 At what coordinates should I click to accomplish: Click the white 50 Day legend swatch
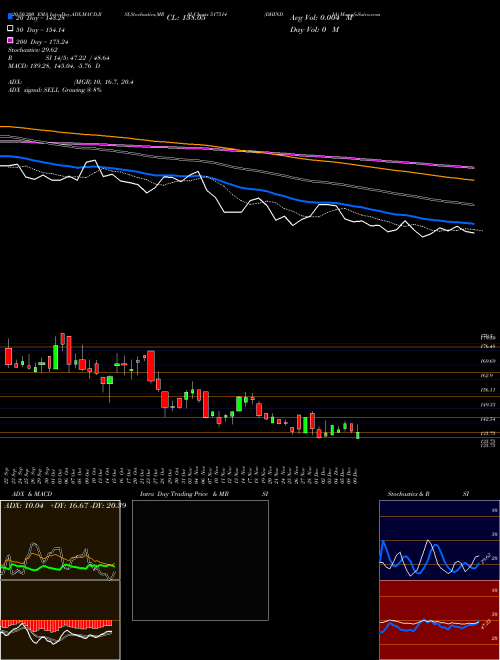pos(10,29)
